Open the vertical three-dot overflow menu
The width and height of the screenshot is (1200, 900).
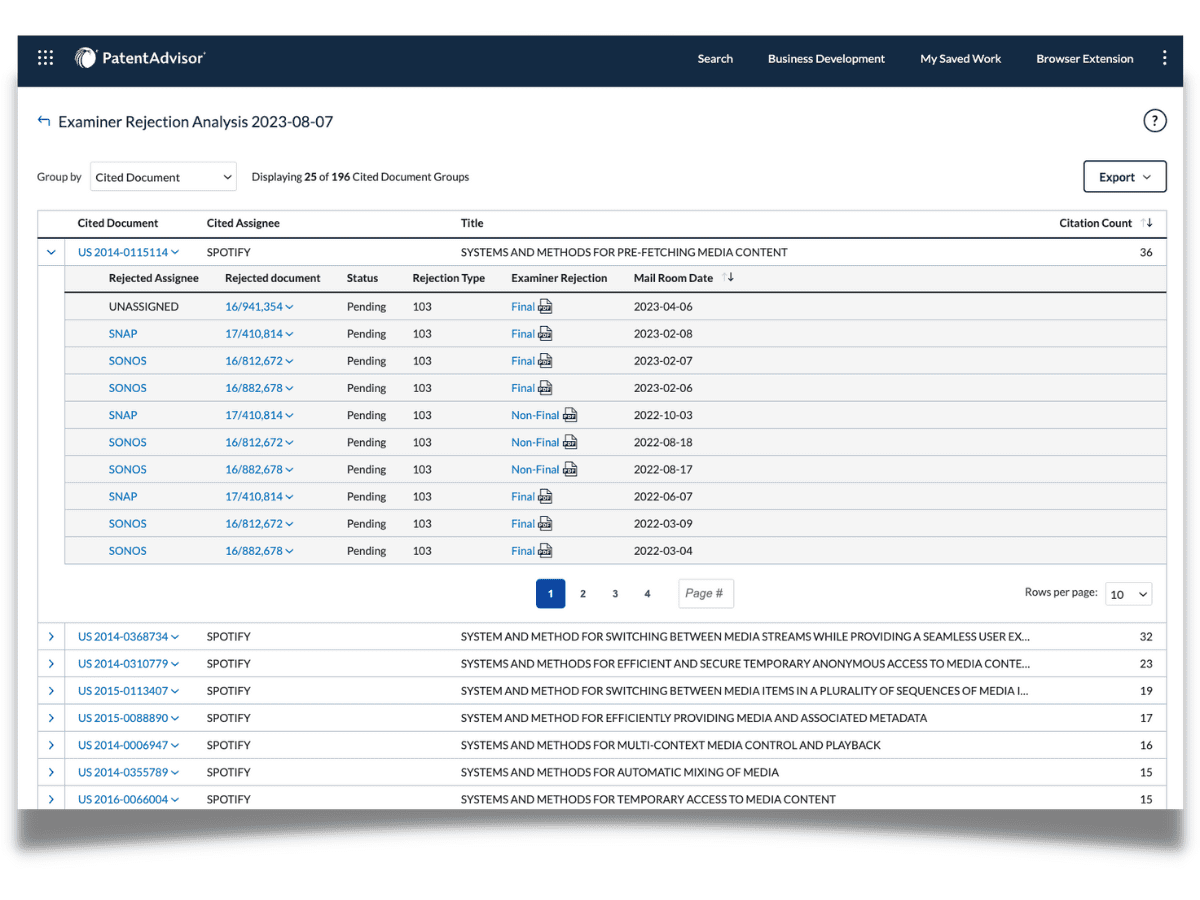(x=1164, y=58)
